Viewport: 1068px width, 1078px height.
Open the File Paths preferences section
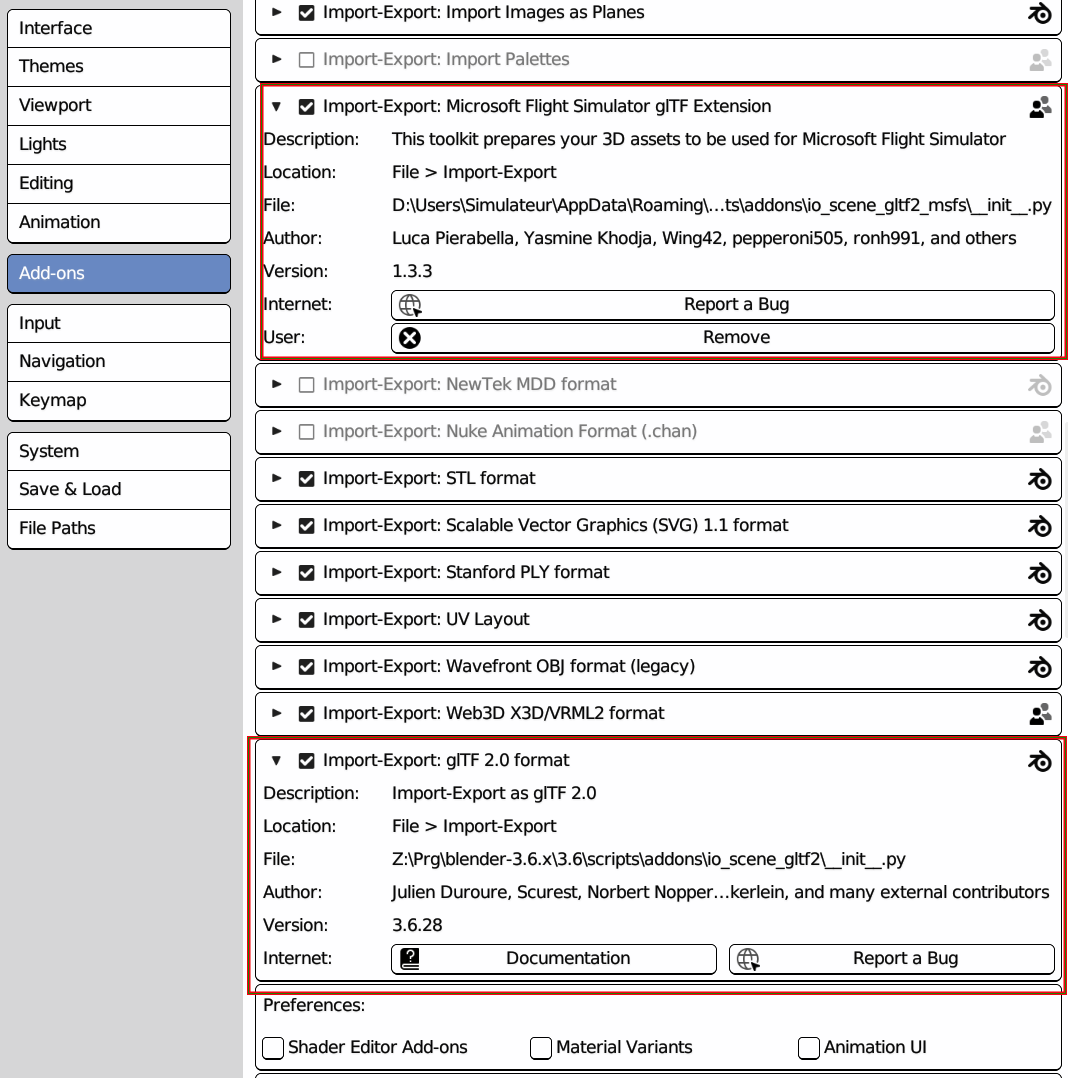point(119,529)
